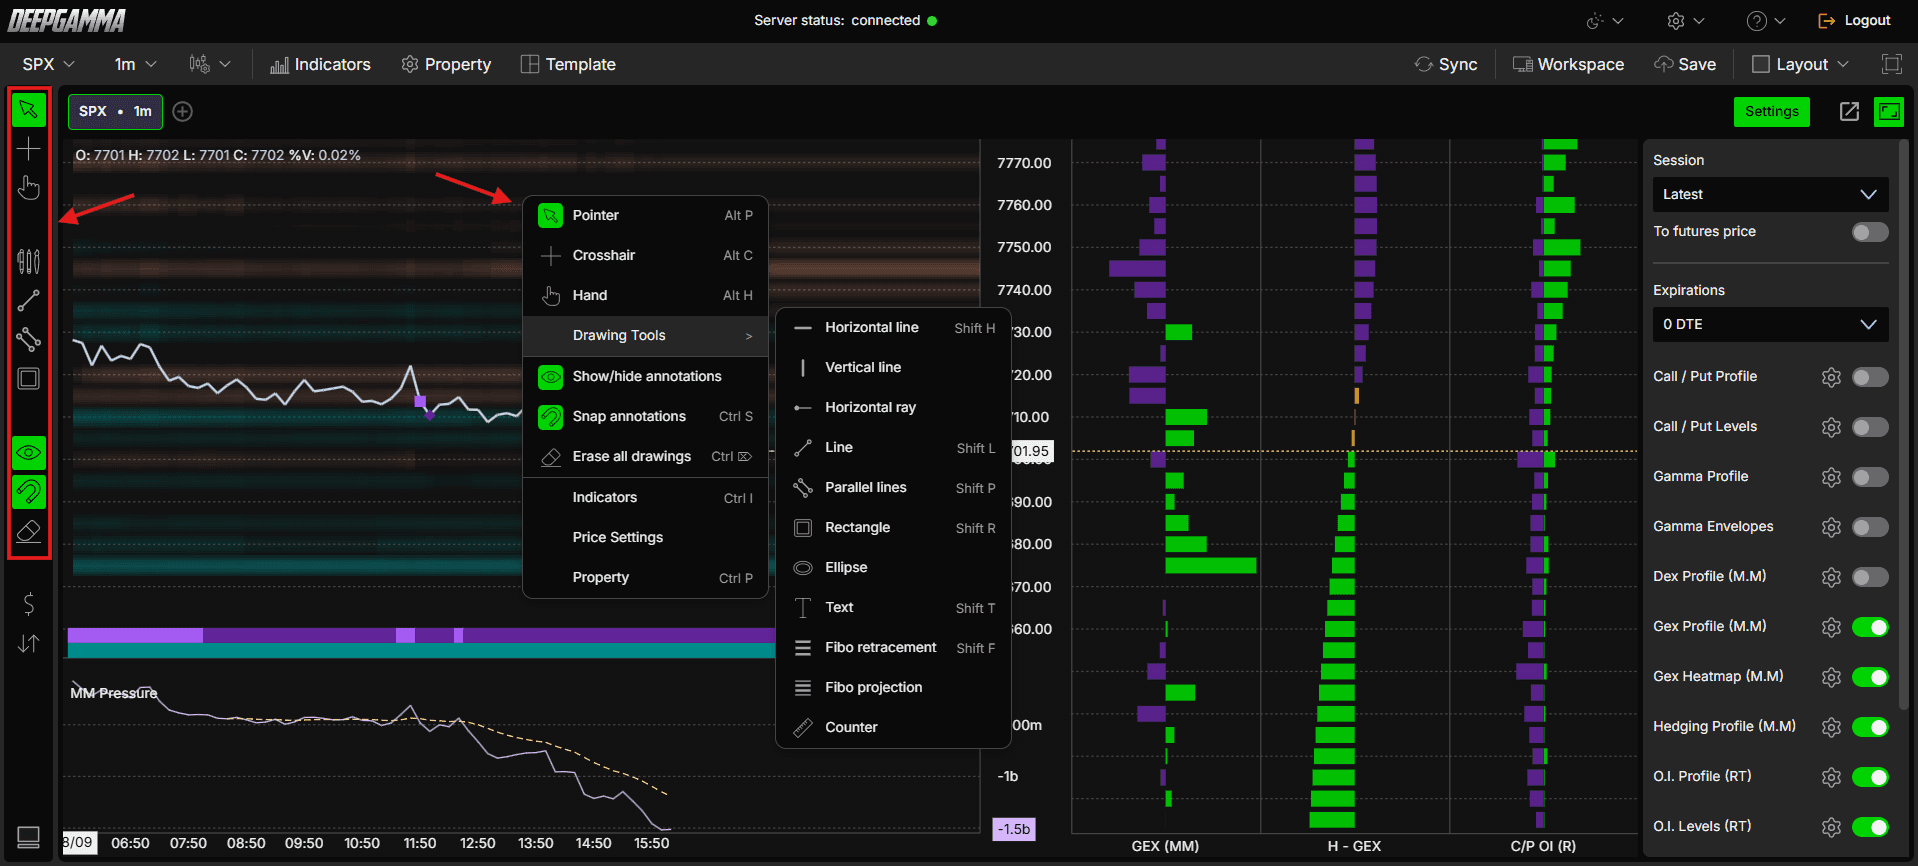Turn on Call / Put Profile toggle
The width and height of the screenshot is (1918, 866).
[1870, 377]
